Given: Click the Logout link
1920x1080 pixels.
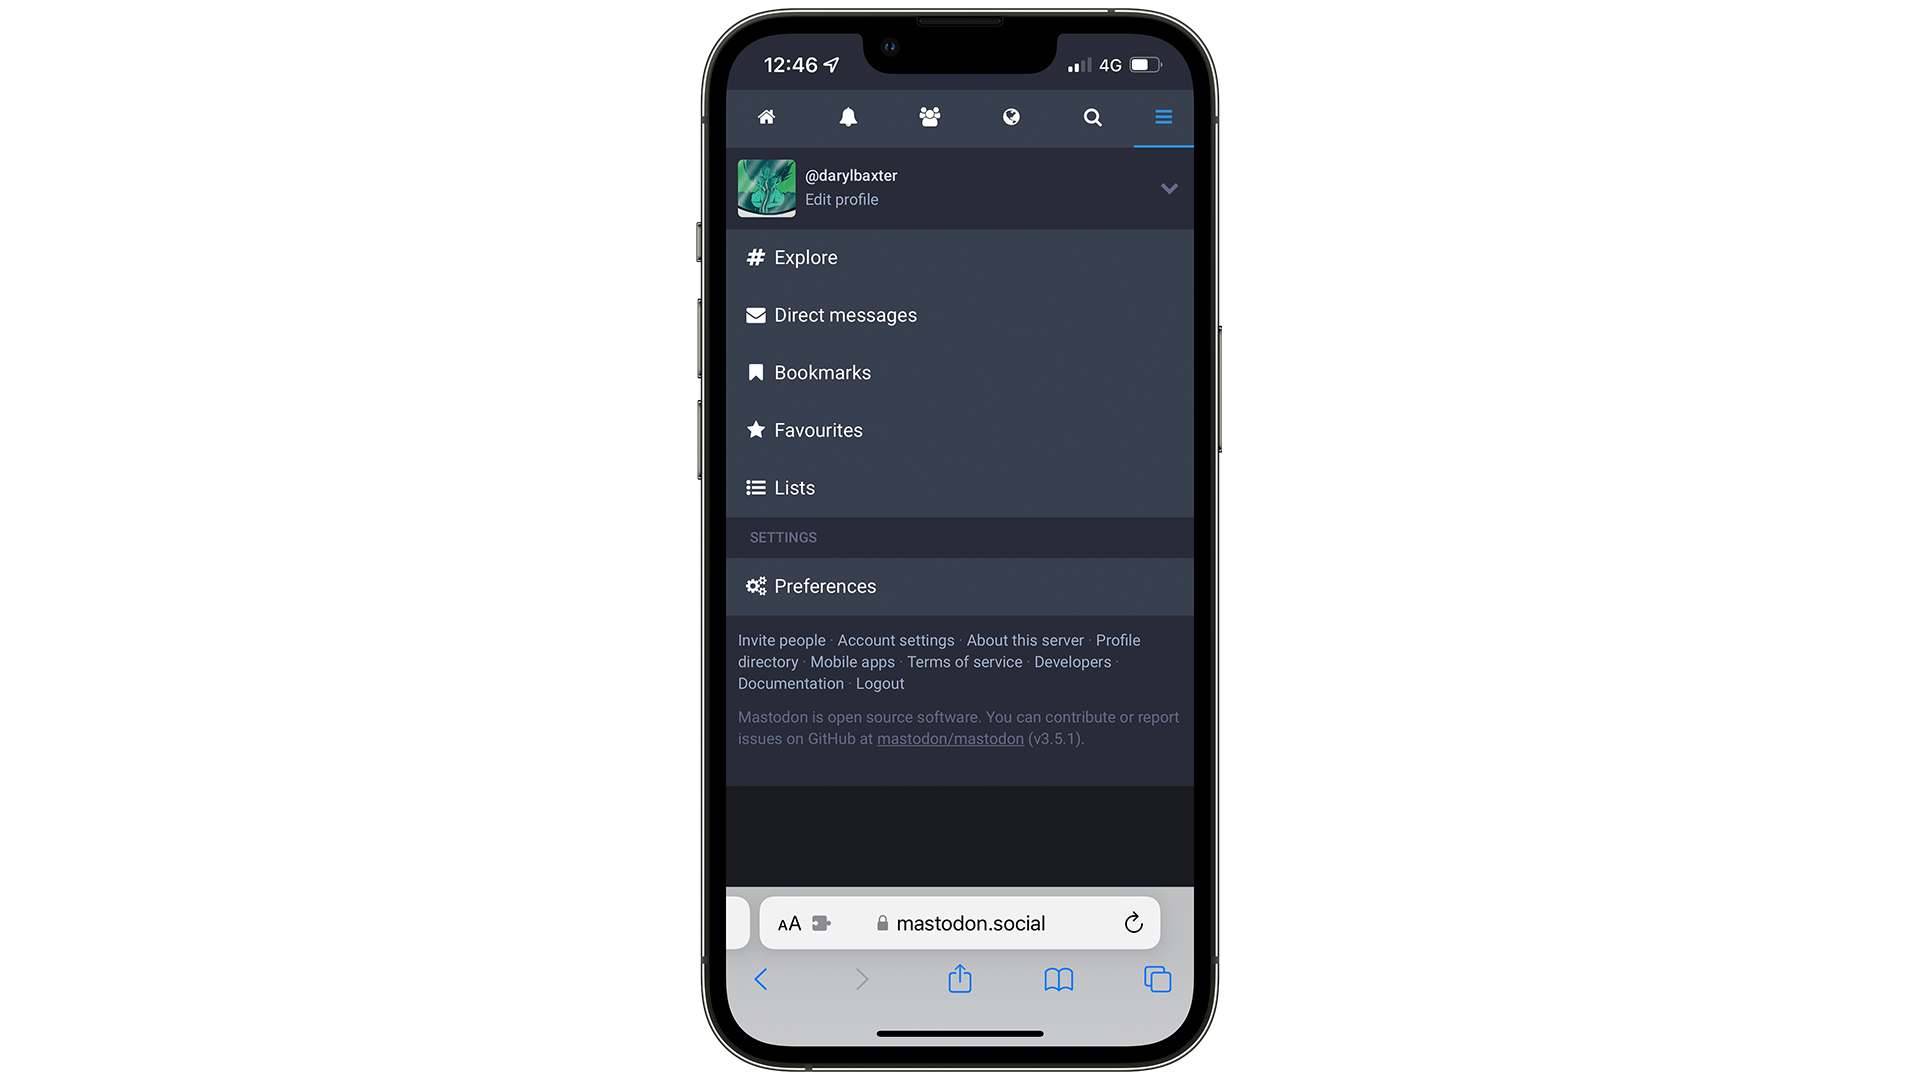Looking at the screenshot, I should tap(880, 683).
